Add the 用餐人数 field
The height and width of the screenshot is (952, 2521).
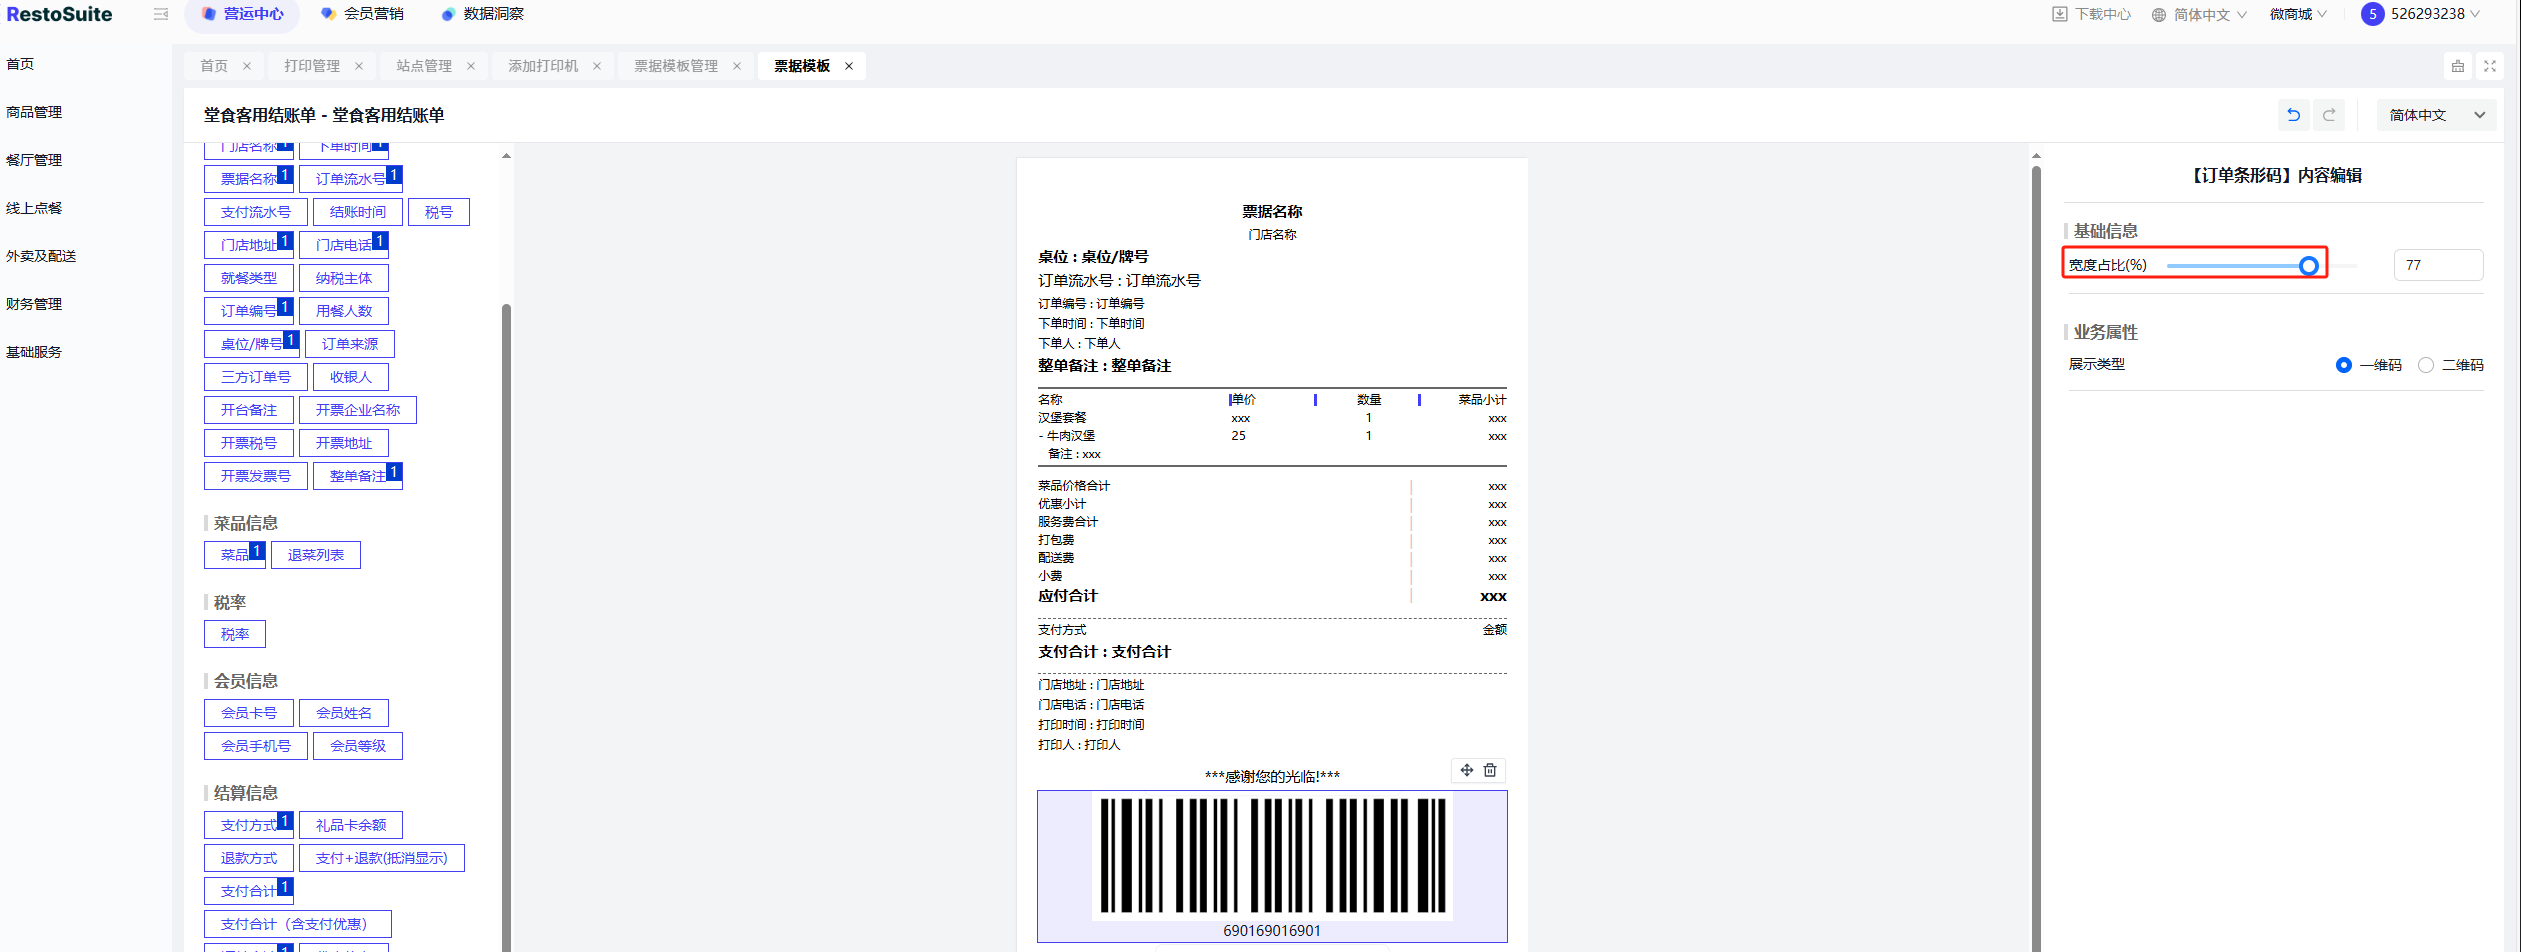[x=344, y=311]
